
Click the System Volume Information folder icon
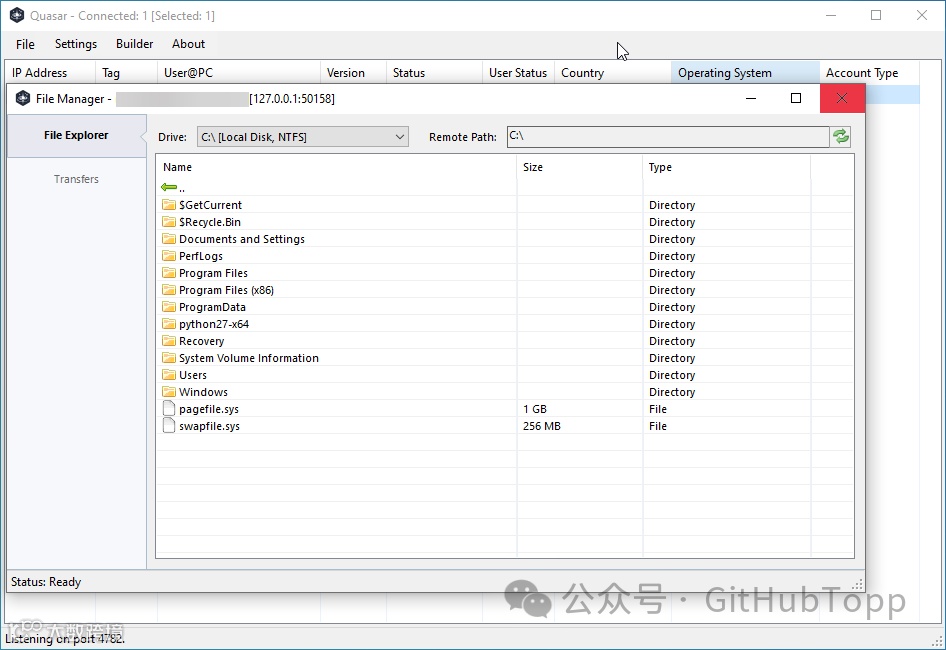pyautogui.click(x=169, y=357)
